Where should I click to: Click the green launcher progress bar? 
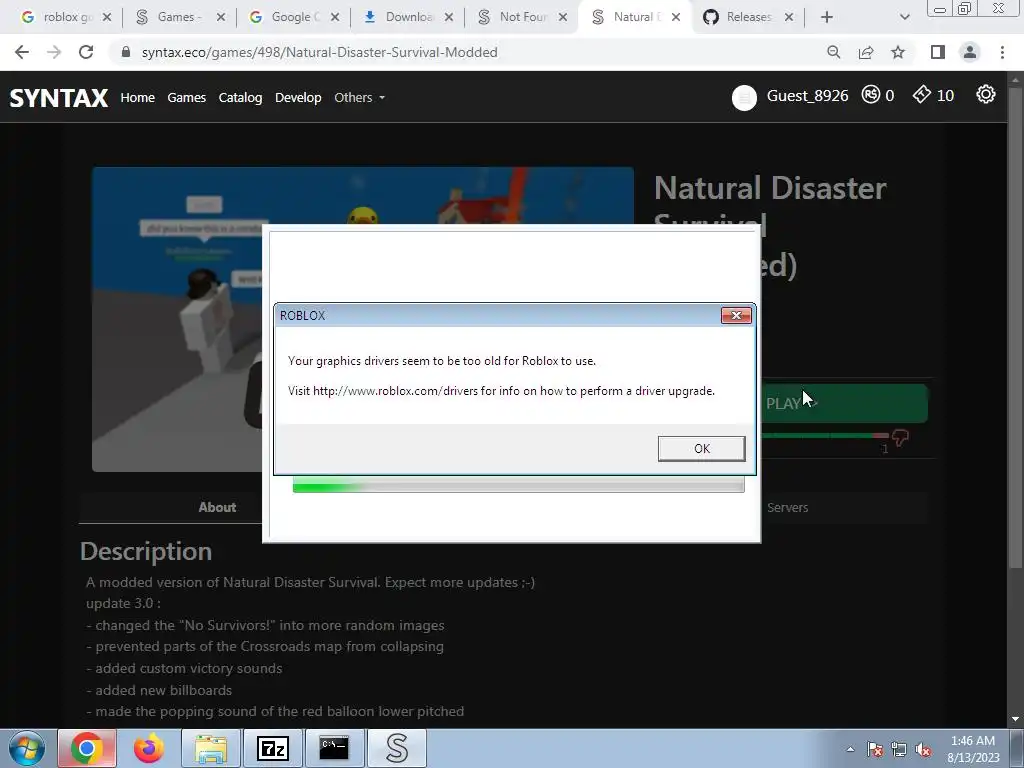click(518, 485)
